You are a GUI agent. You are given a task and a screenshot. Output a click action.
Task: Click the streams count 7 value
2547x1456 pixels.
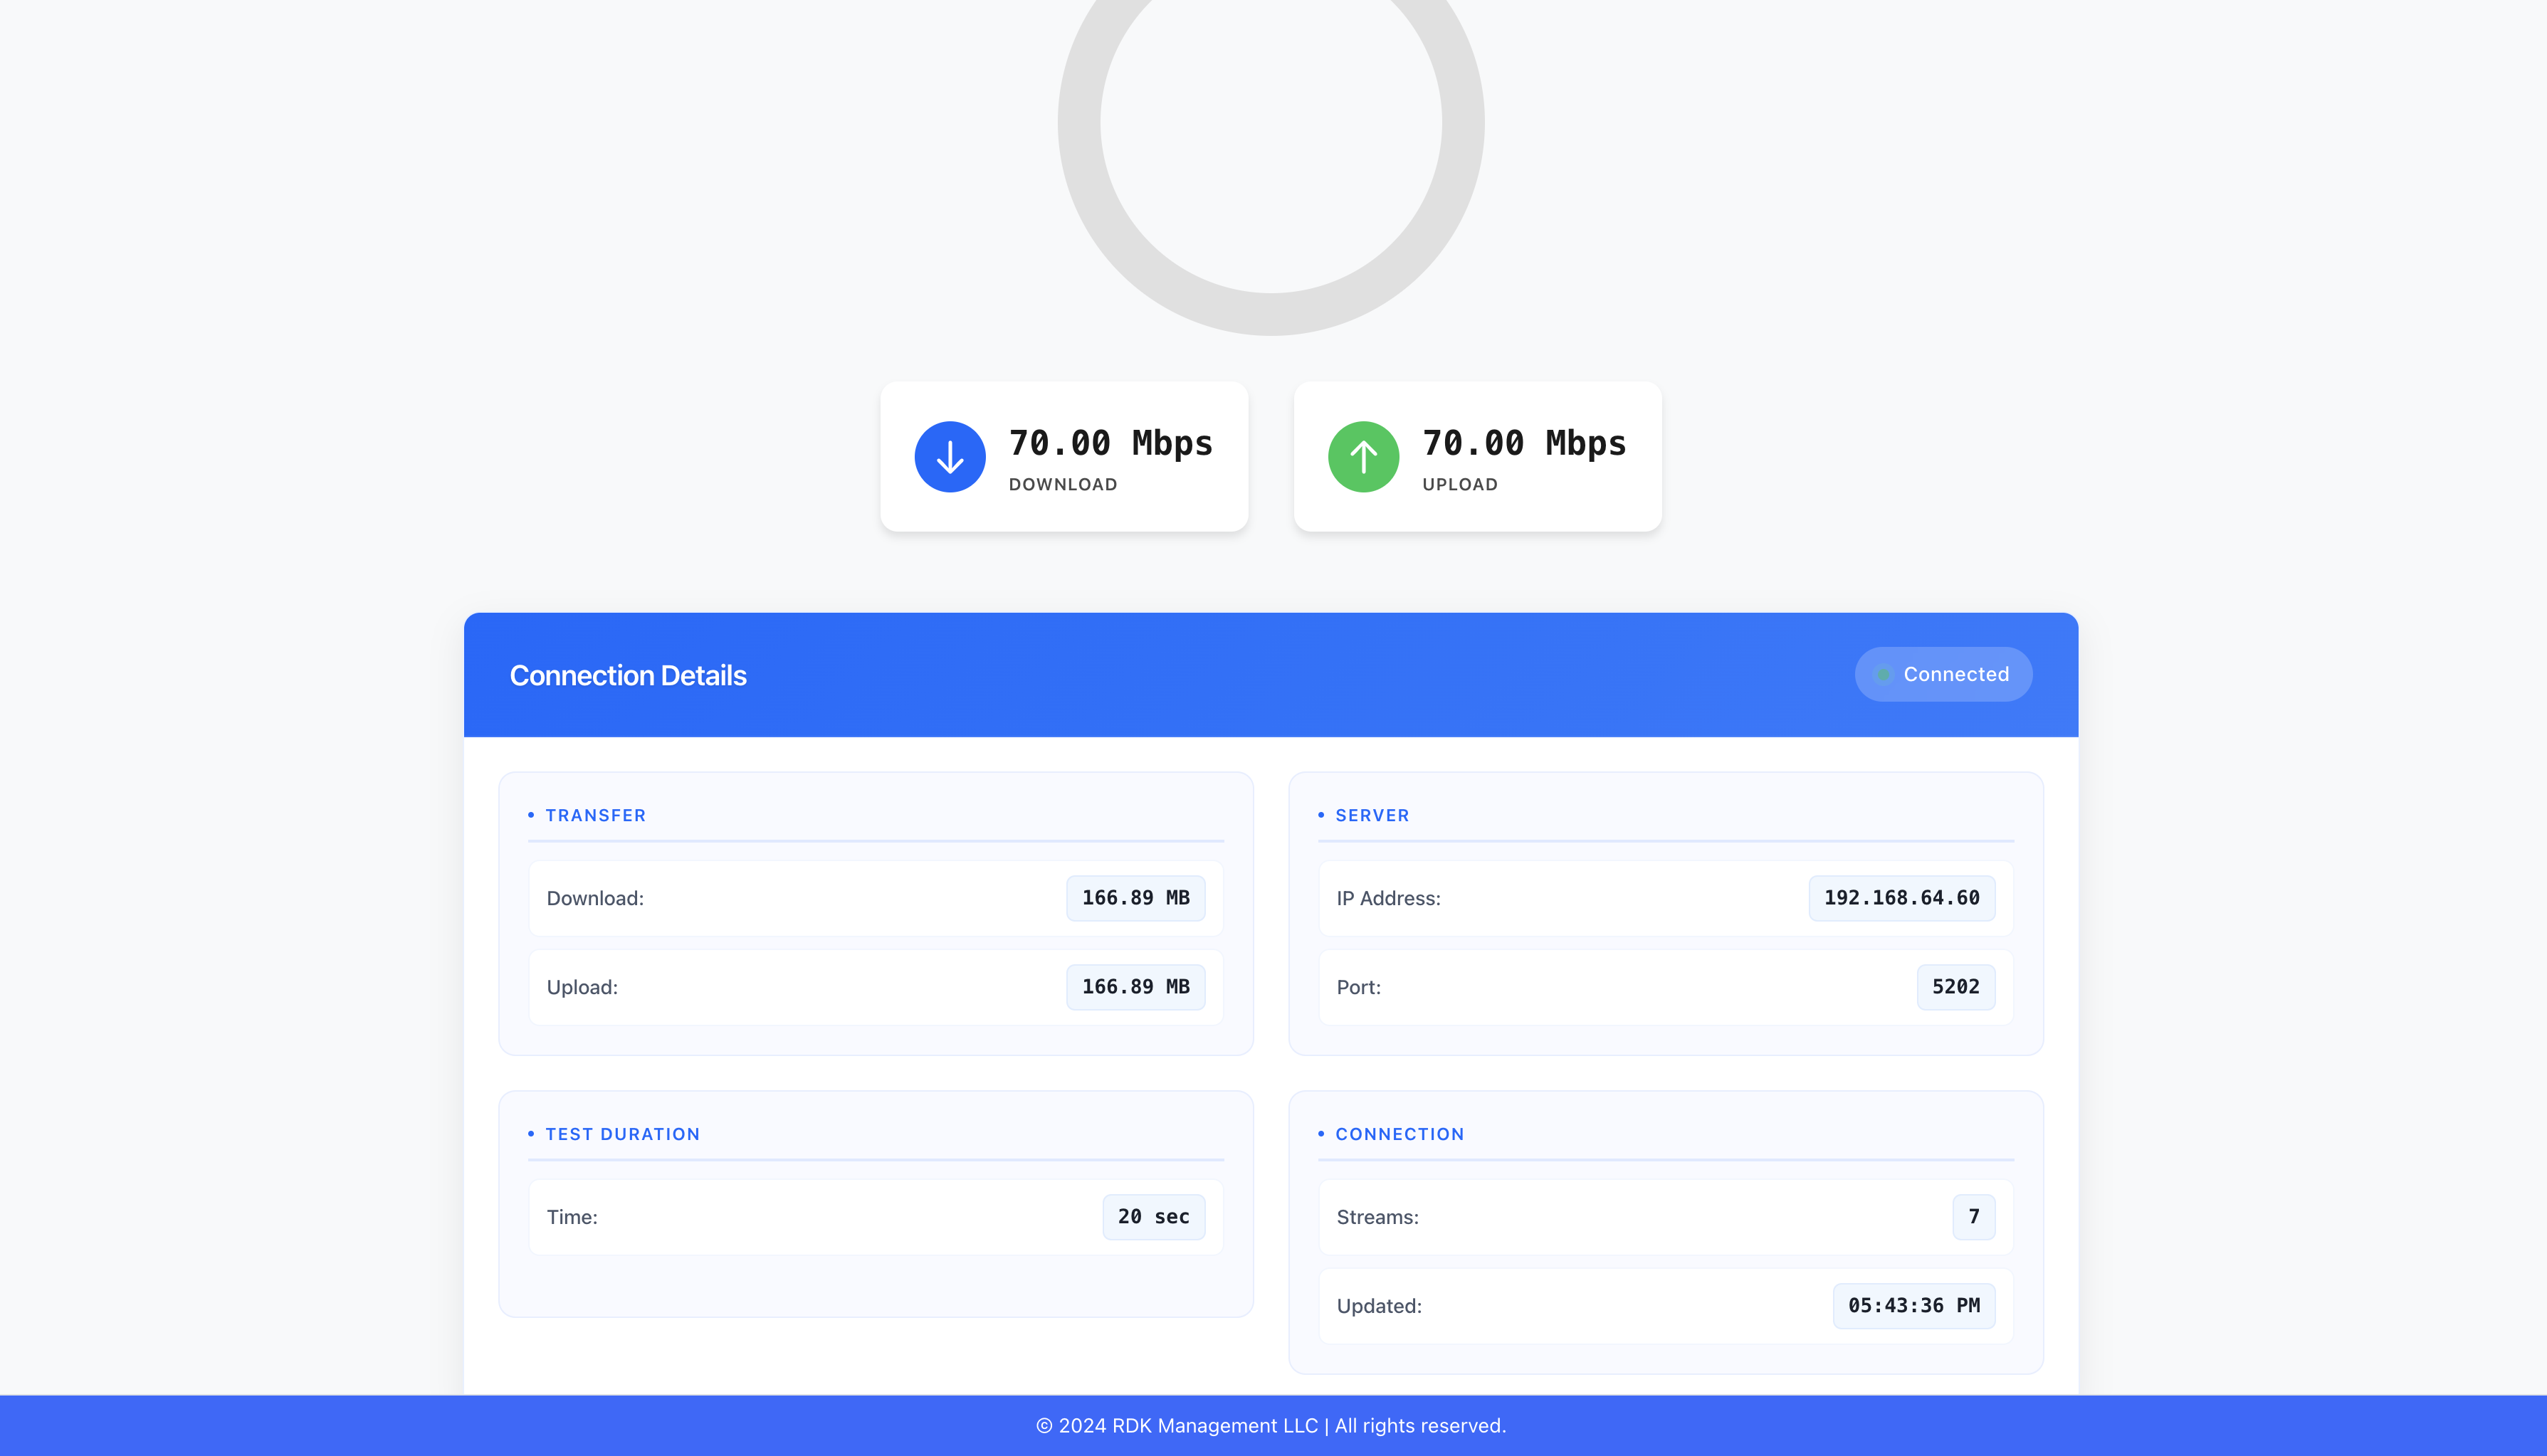pyautogui.click(x=1973, y=1217)
